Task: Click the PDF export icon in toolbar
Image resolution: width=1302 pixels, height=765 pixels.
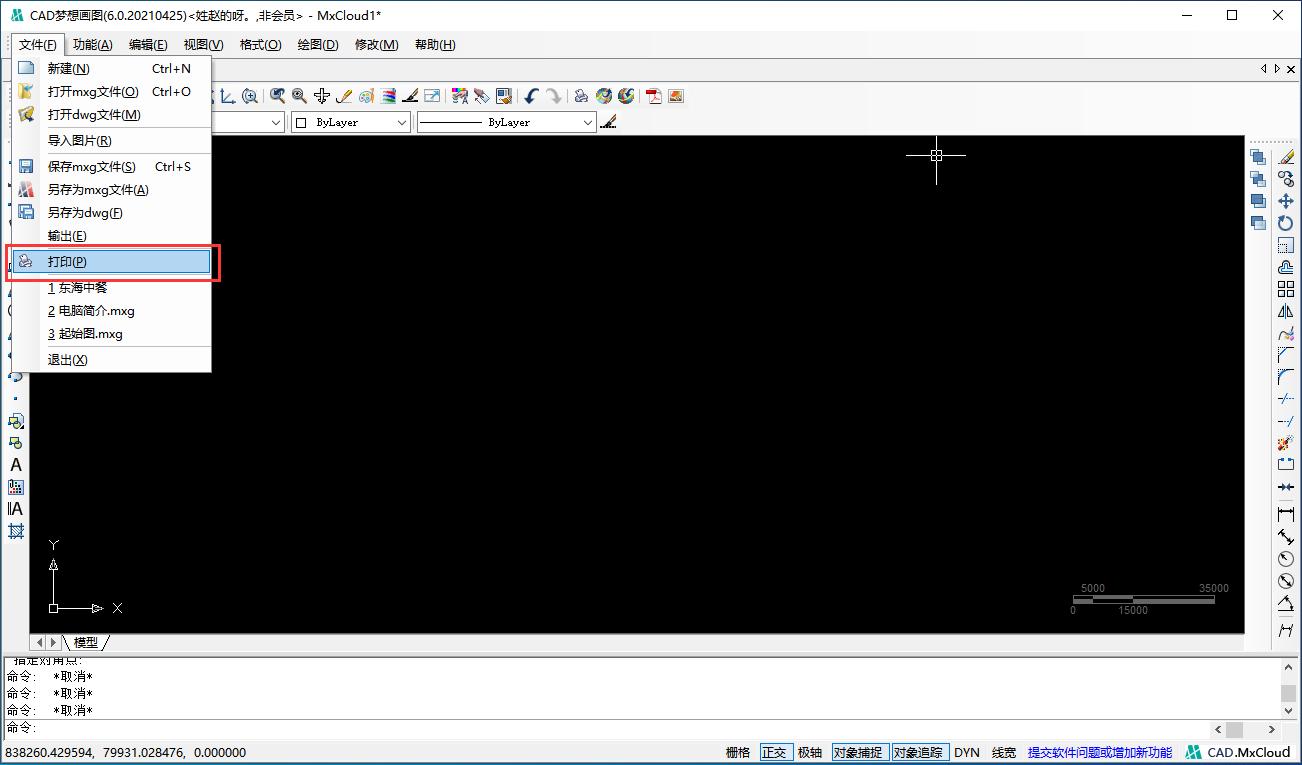Action: pyautogui.click(x=654, y=96)
